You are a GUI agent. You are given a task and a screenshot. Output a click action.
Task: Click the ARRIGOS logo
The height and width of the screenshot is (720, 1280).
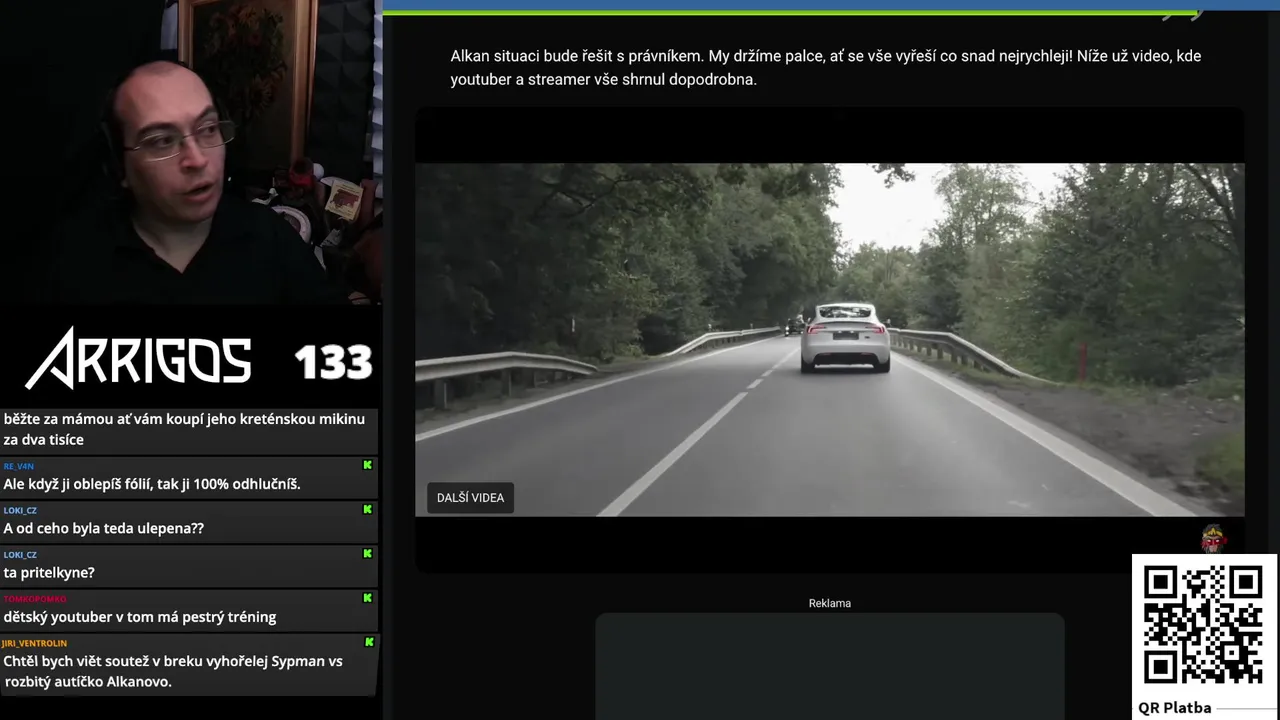(x=138, y=358)
